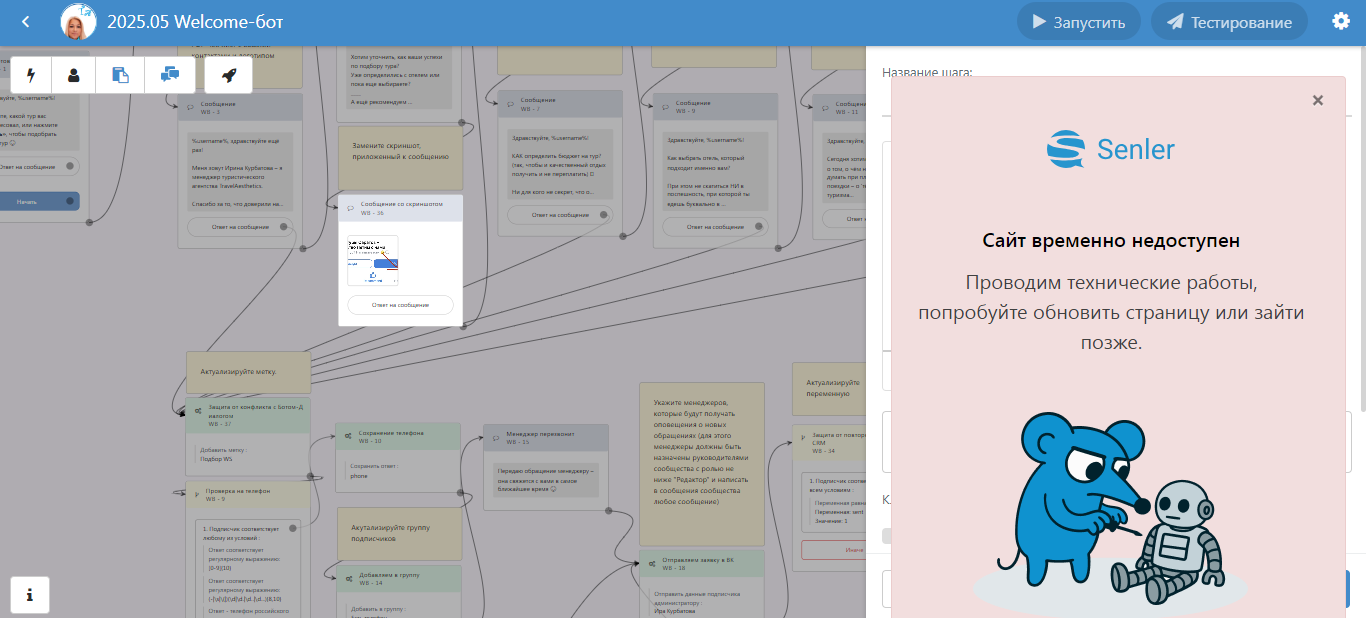Select the Сообщение WB - 3 node header
This screenshot has height=618, width=1366.
(x=240, y=107)
